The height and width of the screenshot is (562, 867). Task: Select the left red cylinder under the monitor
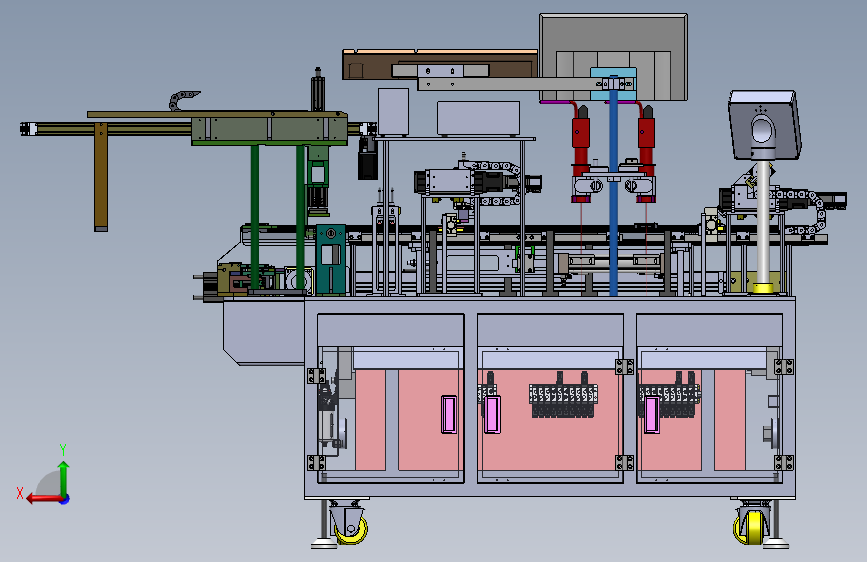click(x=581, y=153)
